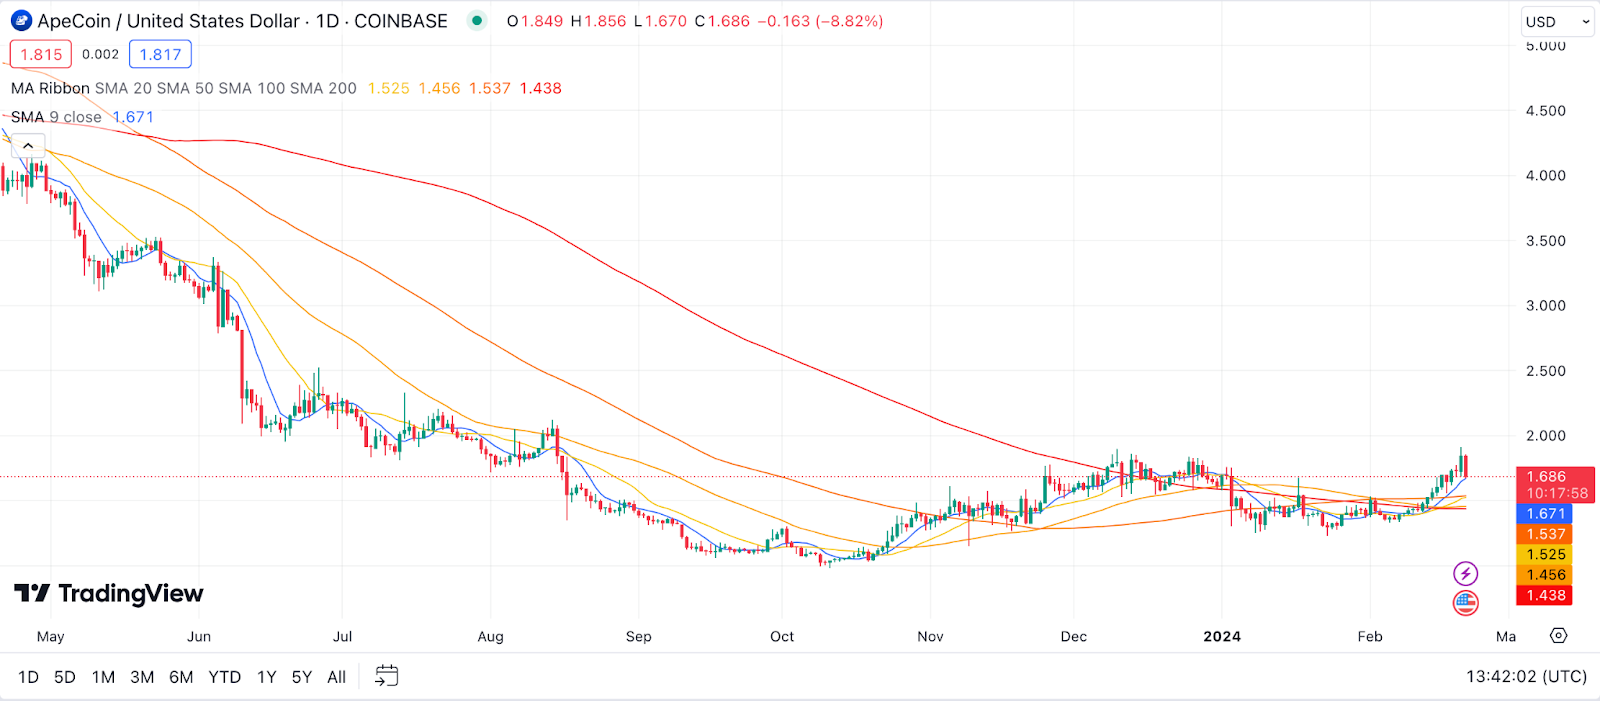Click the orange 1.456 price label

pyautogui.click(x=1545, y=575)
